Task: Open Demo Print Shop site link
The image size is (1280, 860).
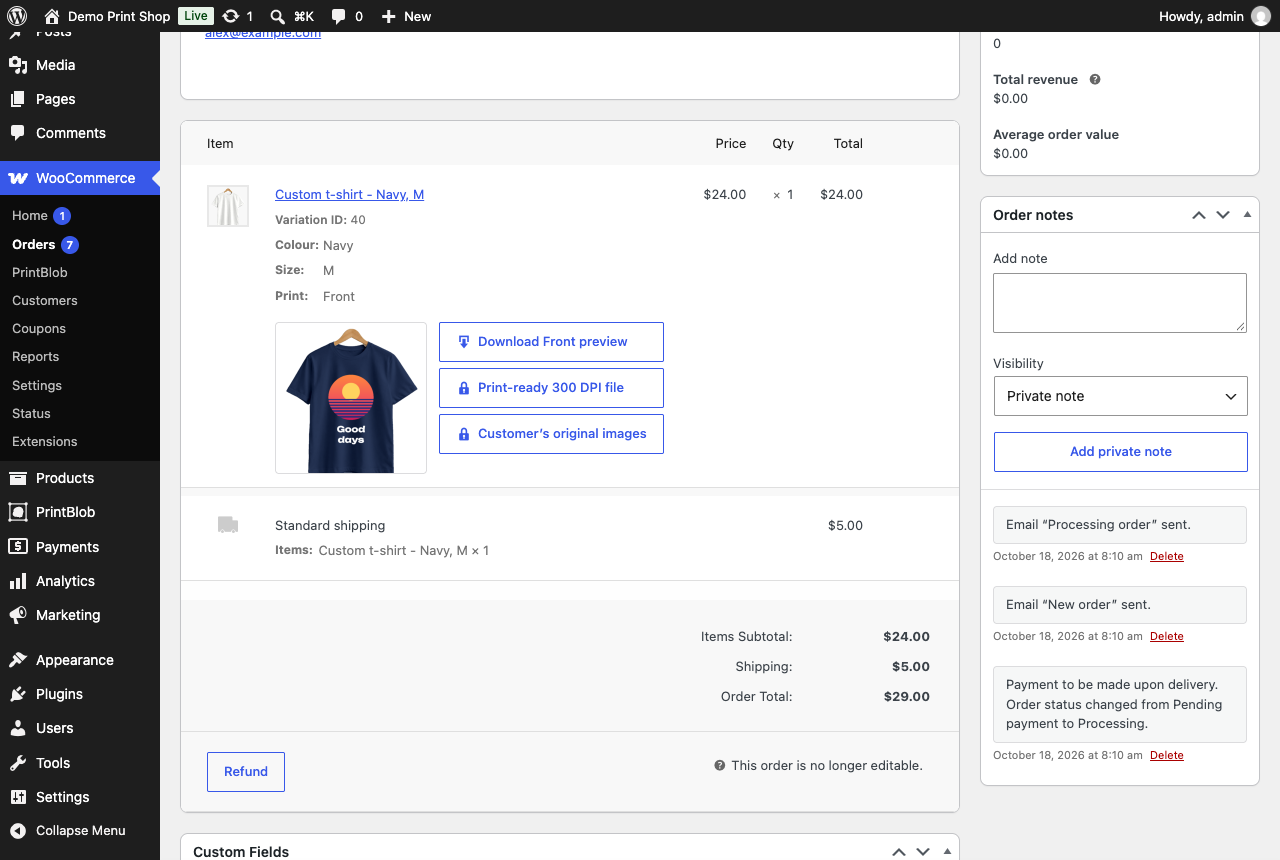Action: 108,16
